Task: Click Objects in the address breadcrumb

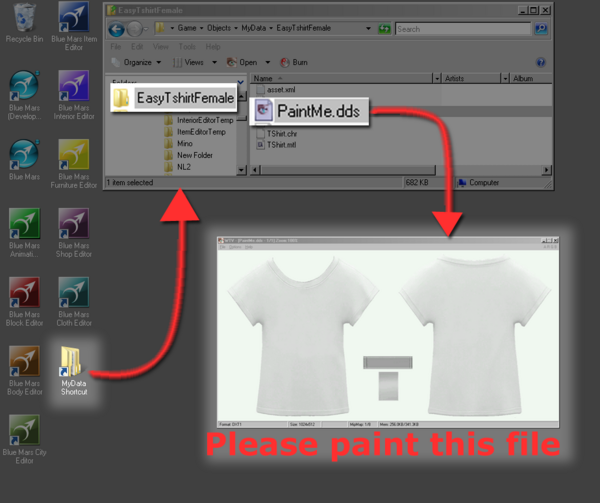Action: point(219,28)
